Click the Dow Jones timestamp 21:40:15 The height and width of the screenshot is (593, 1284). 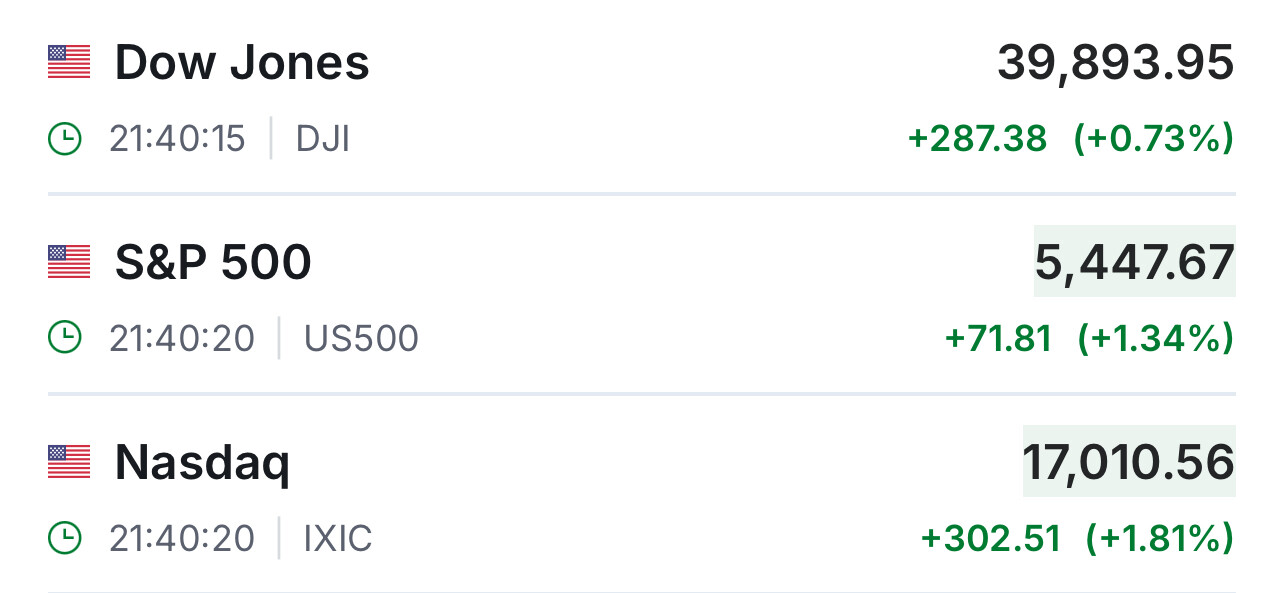(x=177, y=139)
